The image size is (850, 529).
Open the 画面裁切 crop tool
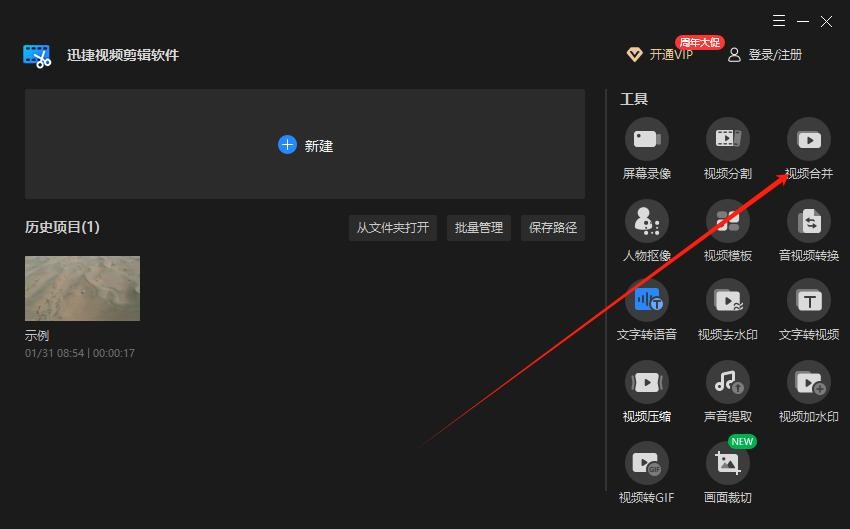[727, 463]
